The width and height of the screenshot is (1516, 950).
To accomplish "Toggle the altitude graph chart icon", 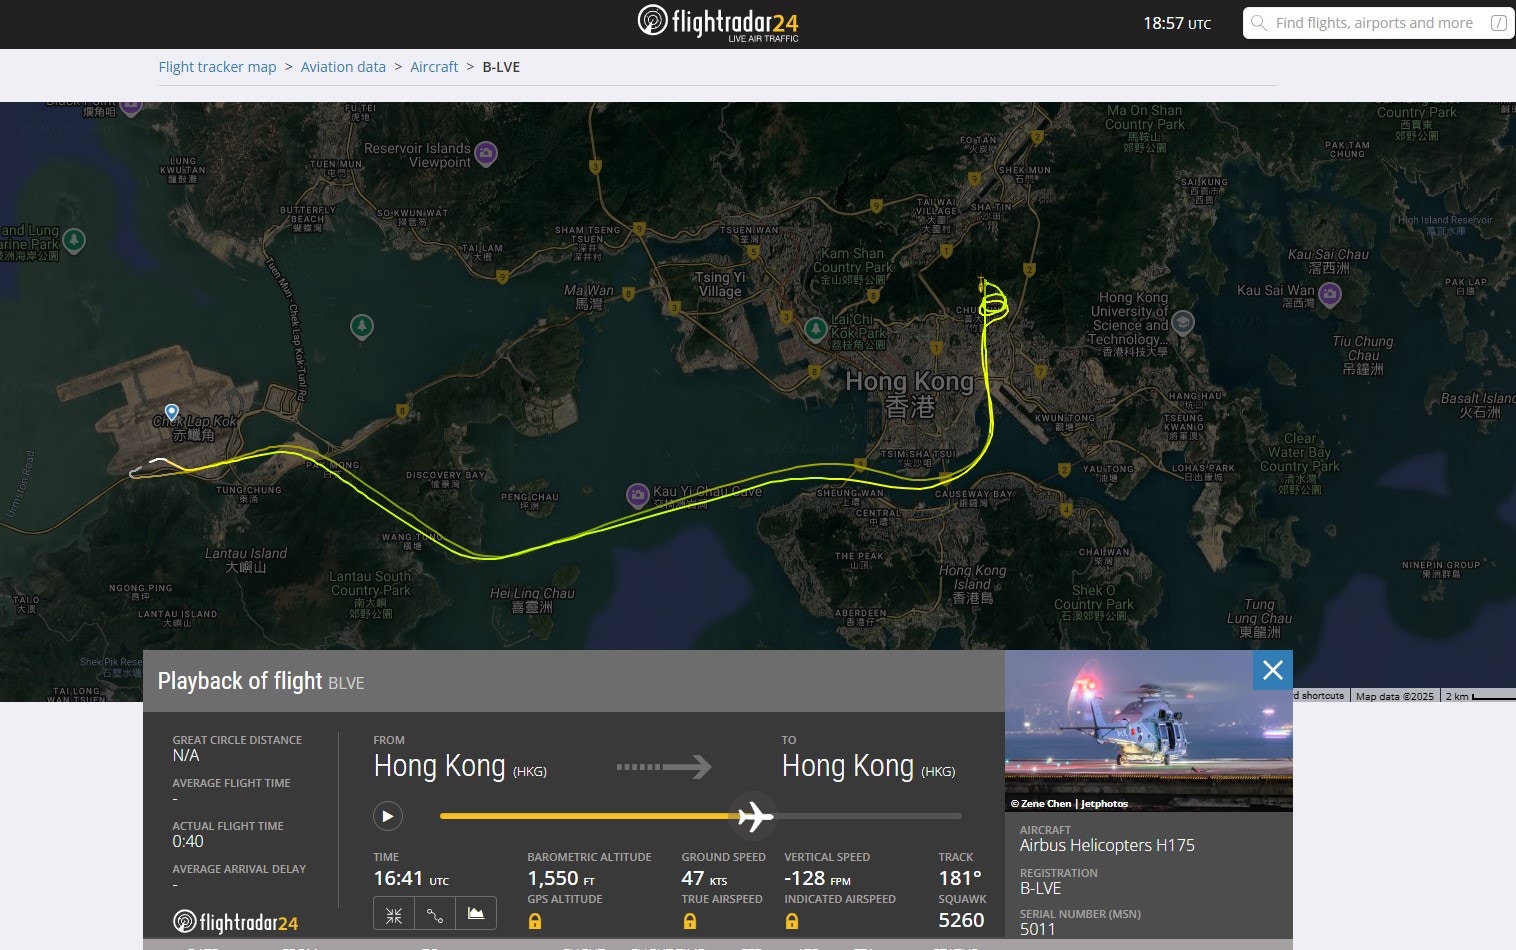I will (476, 914).
